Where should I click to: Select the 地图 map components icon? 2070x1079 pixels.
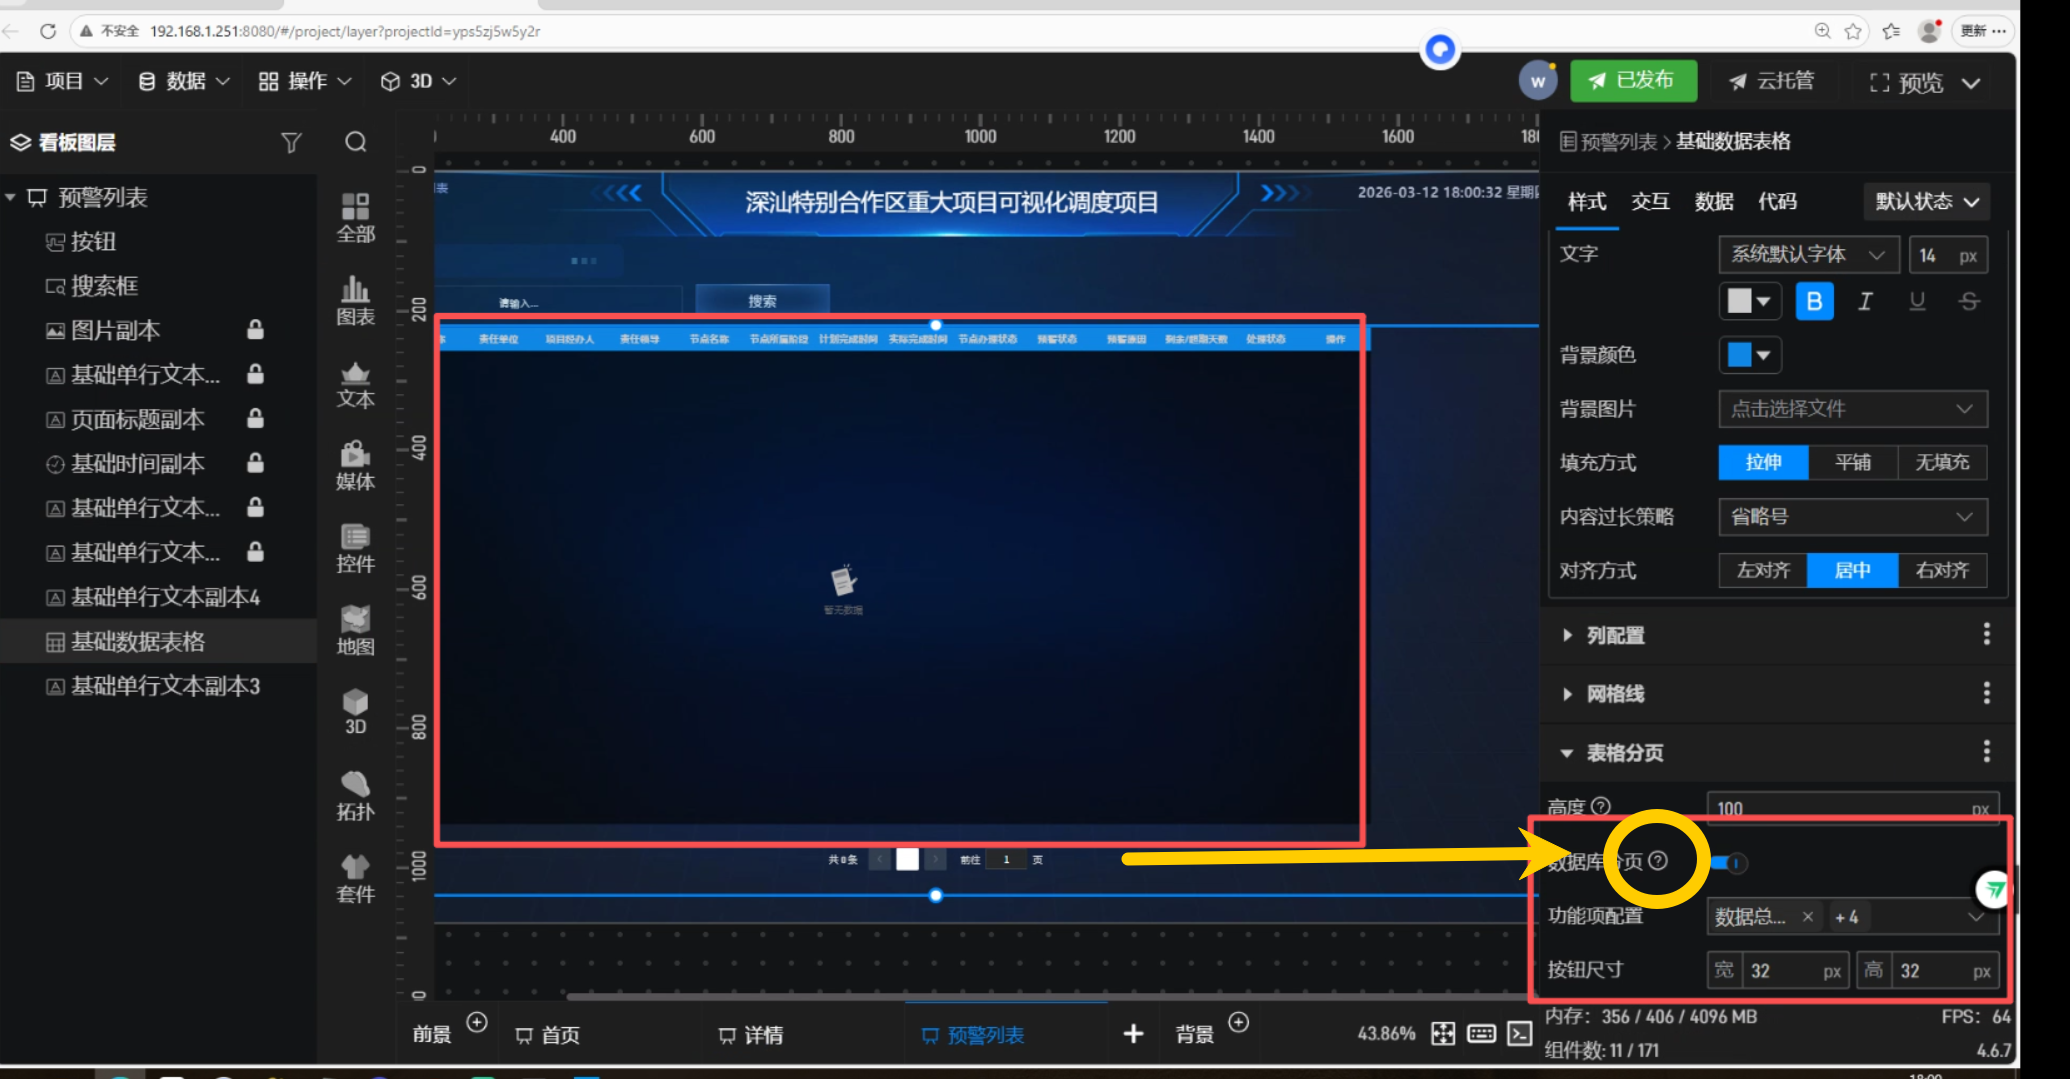pyautogui.click(x=355, y=630)
